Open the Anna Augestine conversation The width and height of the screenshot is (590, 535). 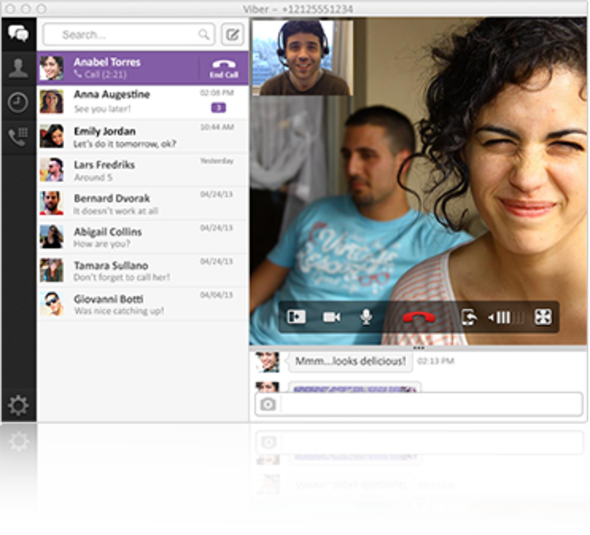click(x=143, y=102)
